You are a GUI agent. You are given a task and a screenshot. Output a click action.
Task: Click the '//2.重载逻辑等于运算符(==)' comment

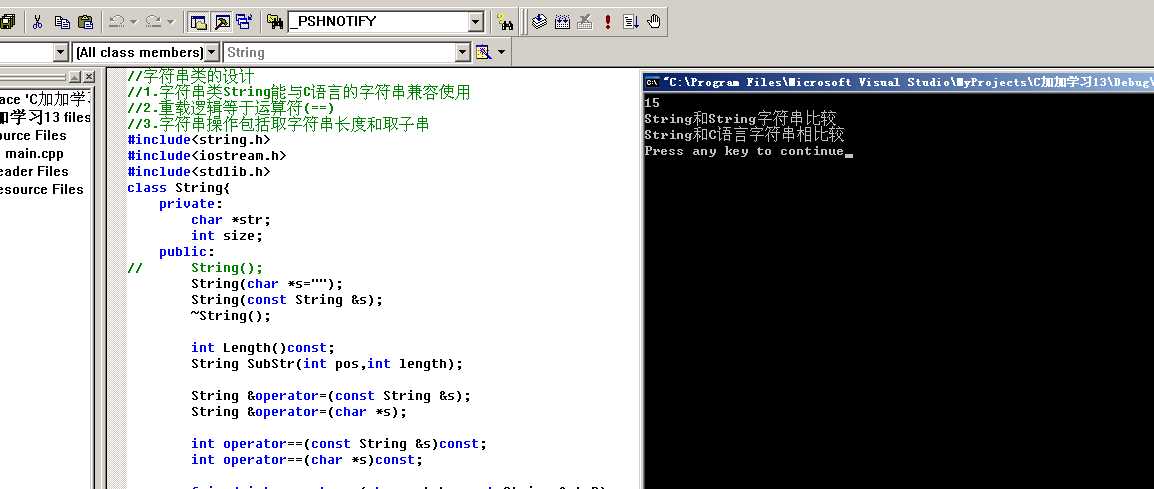pos(231,108)
